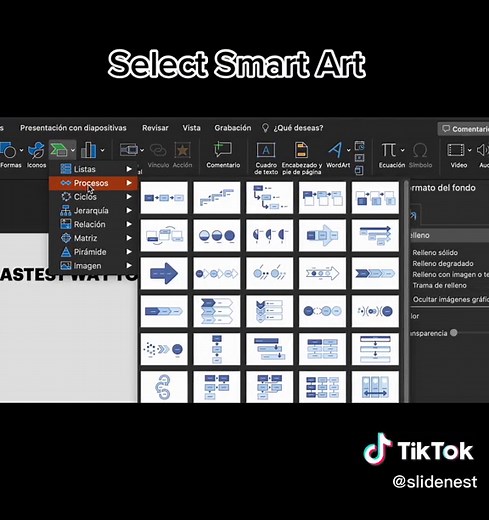
Task: Expand the Pirámide submenu arrow
Action: (129, 252)
